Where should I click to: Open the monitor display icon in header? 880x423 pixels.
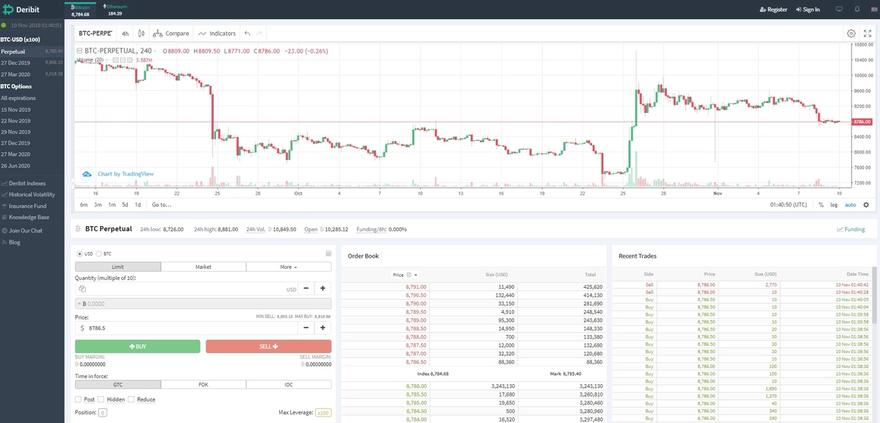(x=840, y=10)
